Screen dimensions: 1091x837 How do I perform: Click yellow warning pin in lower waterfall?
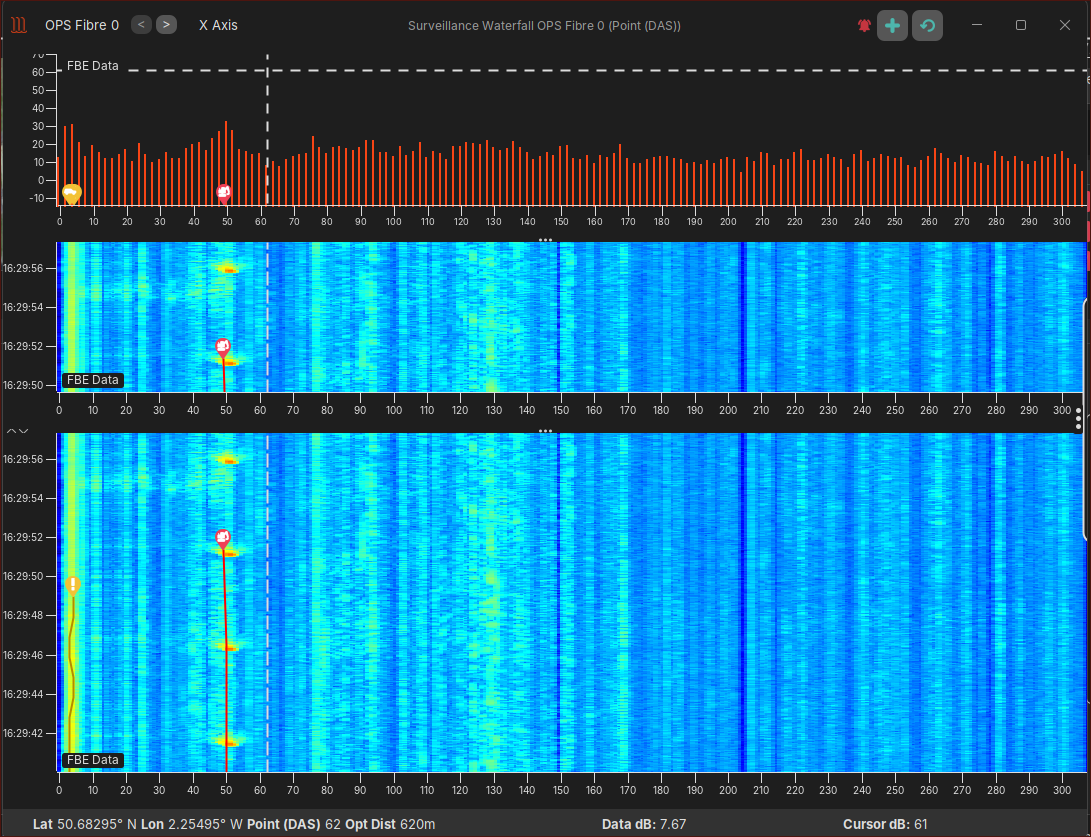click(x=72, y=584)
